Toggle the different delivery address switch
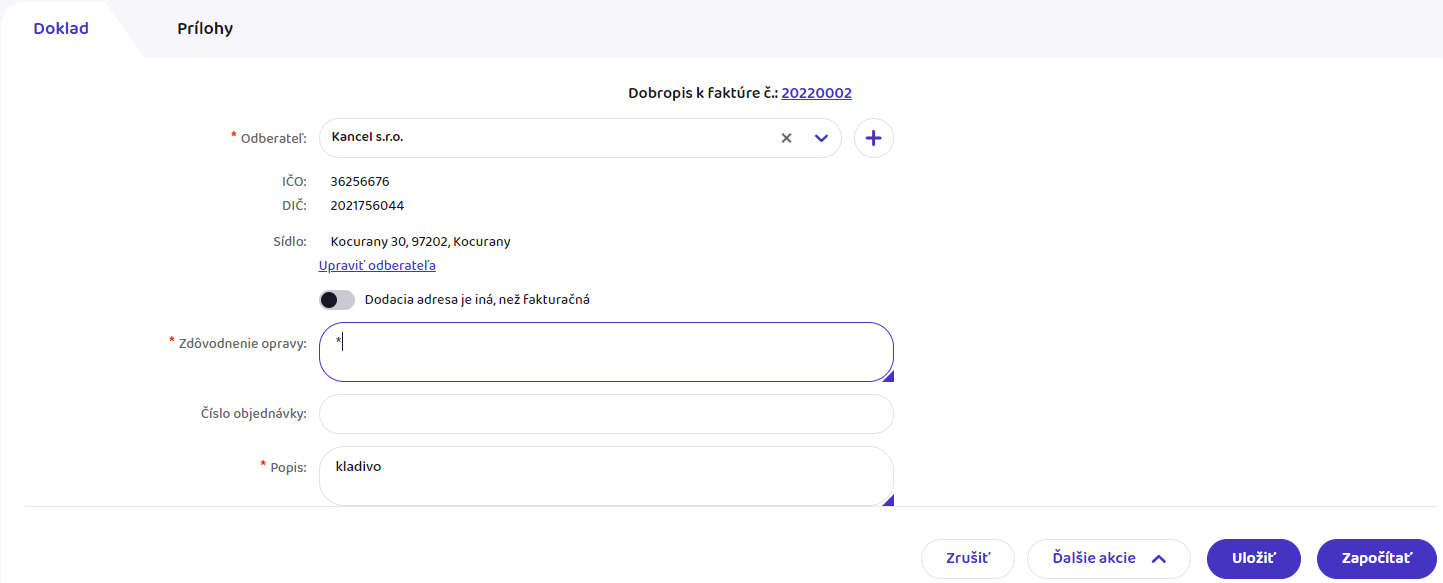 [337, 300]
